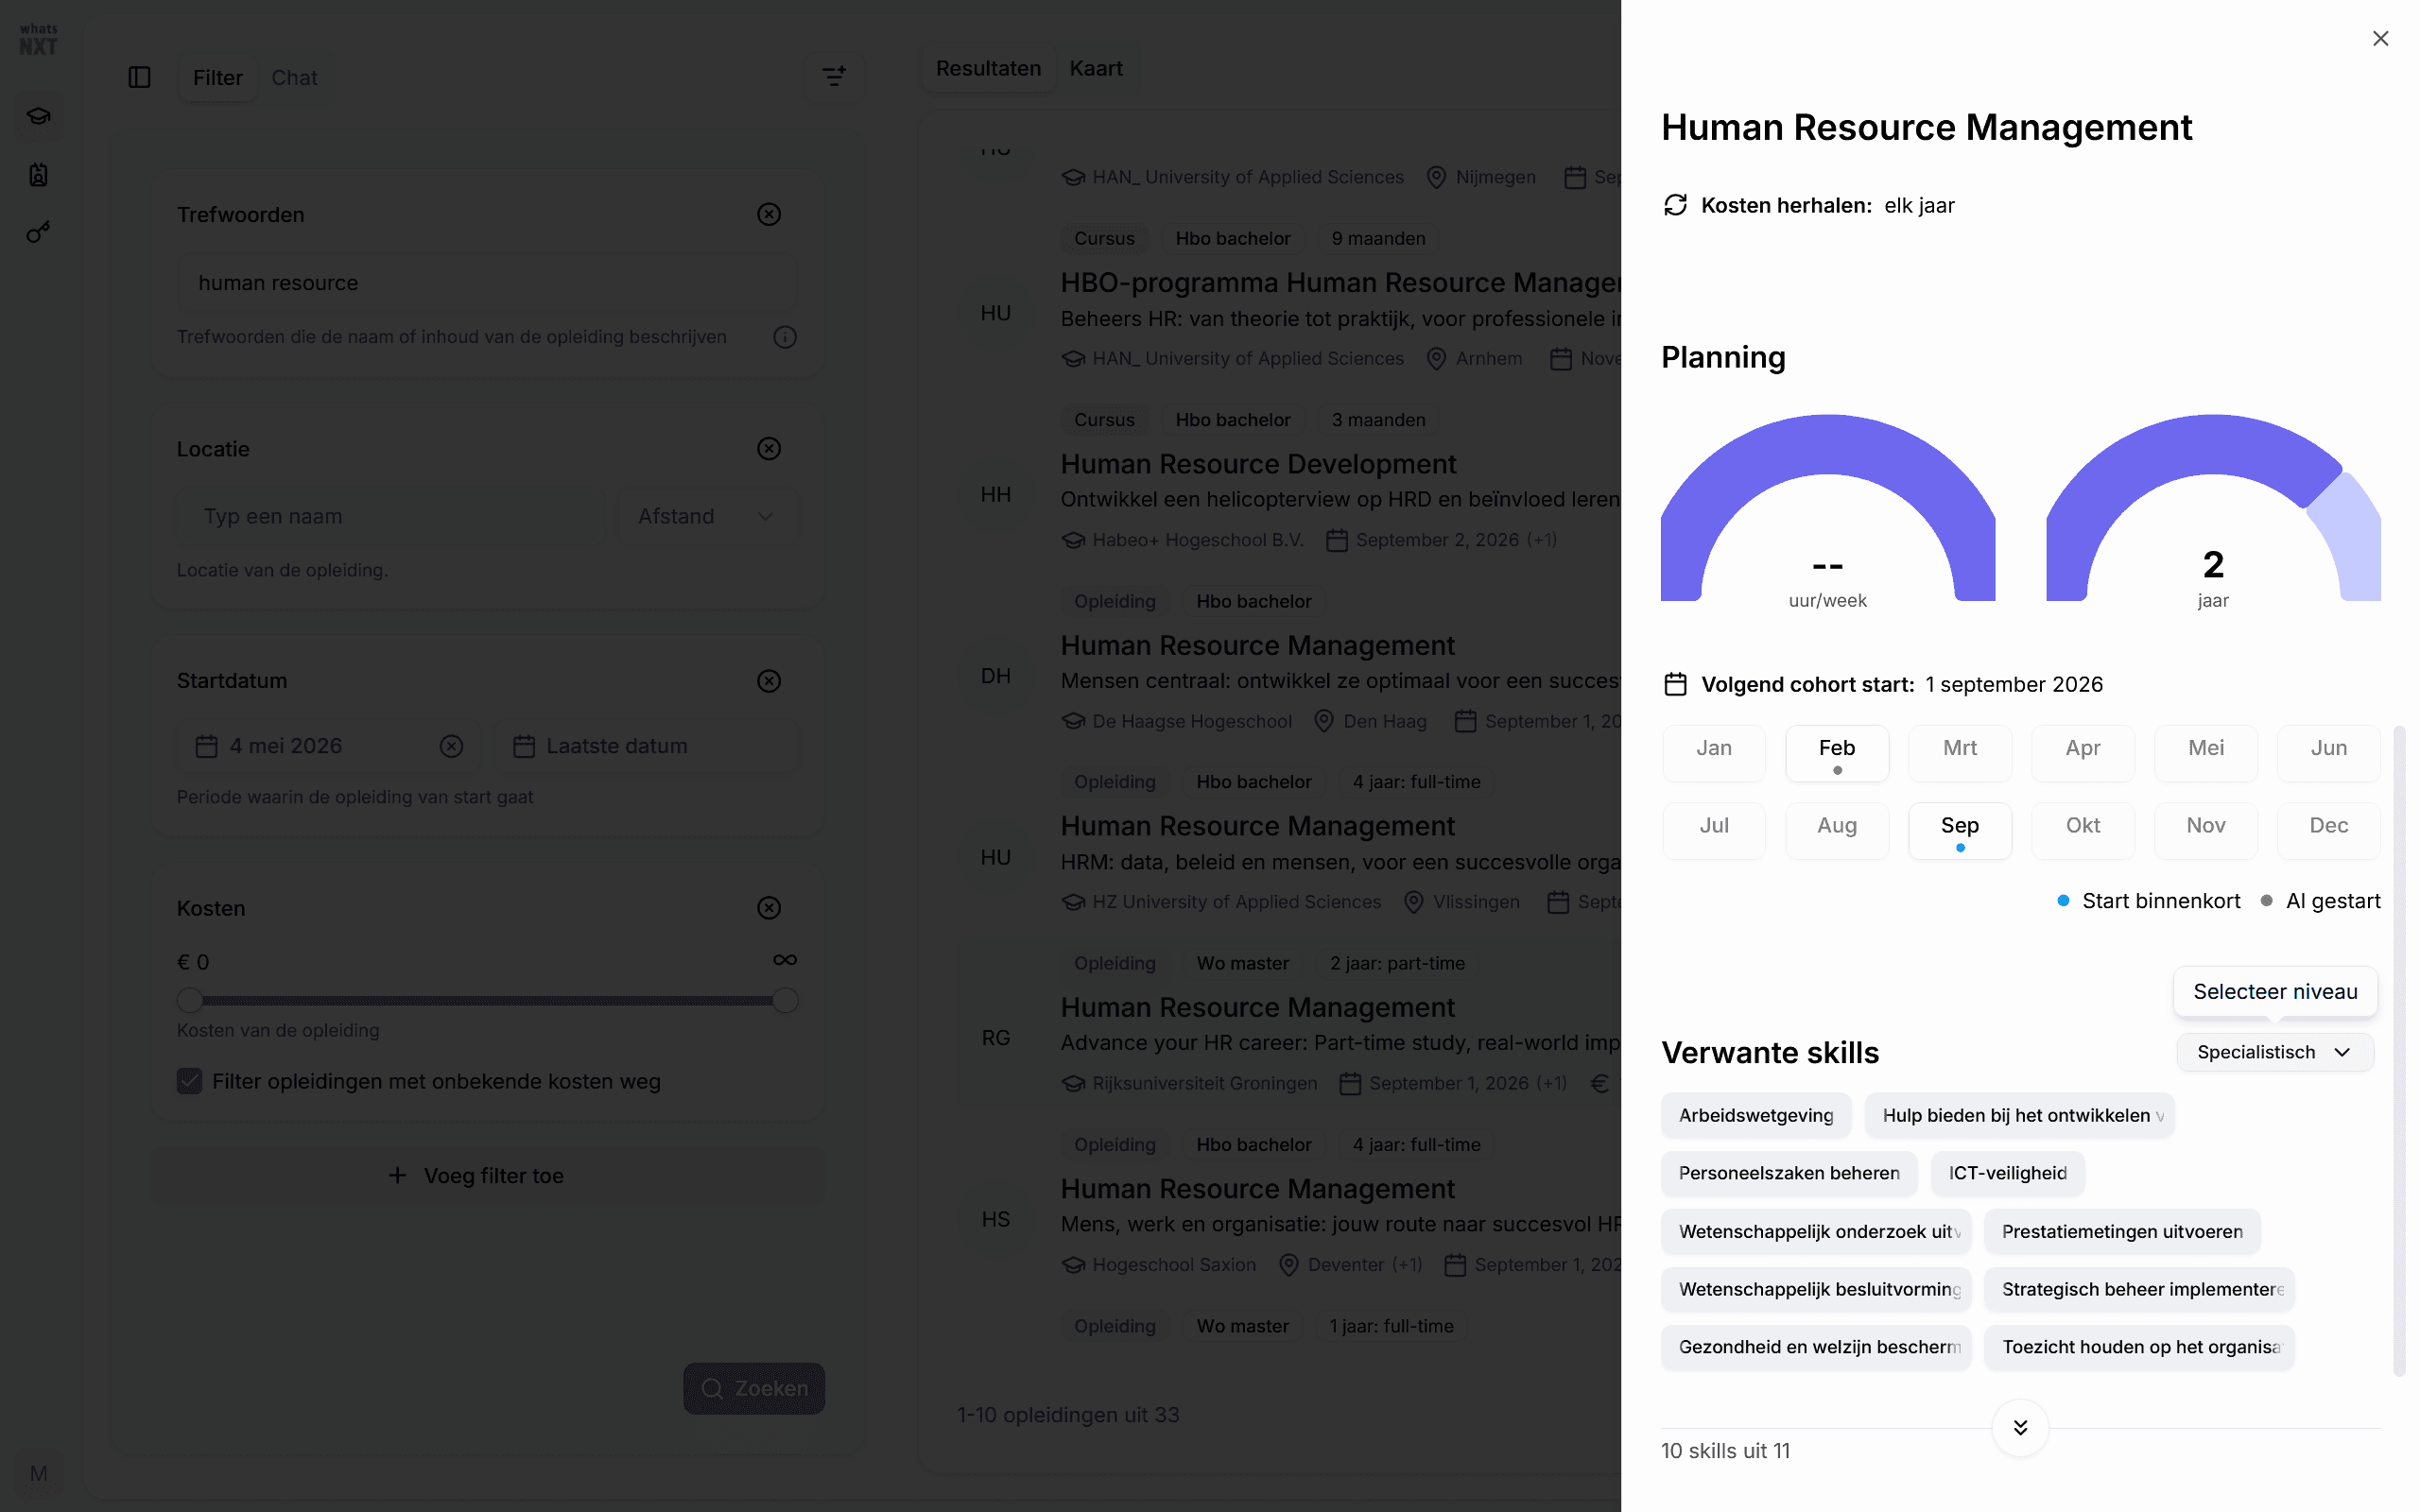Select Hulp bieden bij het ontwikkelen tag
The width and height of the screenshot is (2420, 1512).
pos(2019,1115)
